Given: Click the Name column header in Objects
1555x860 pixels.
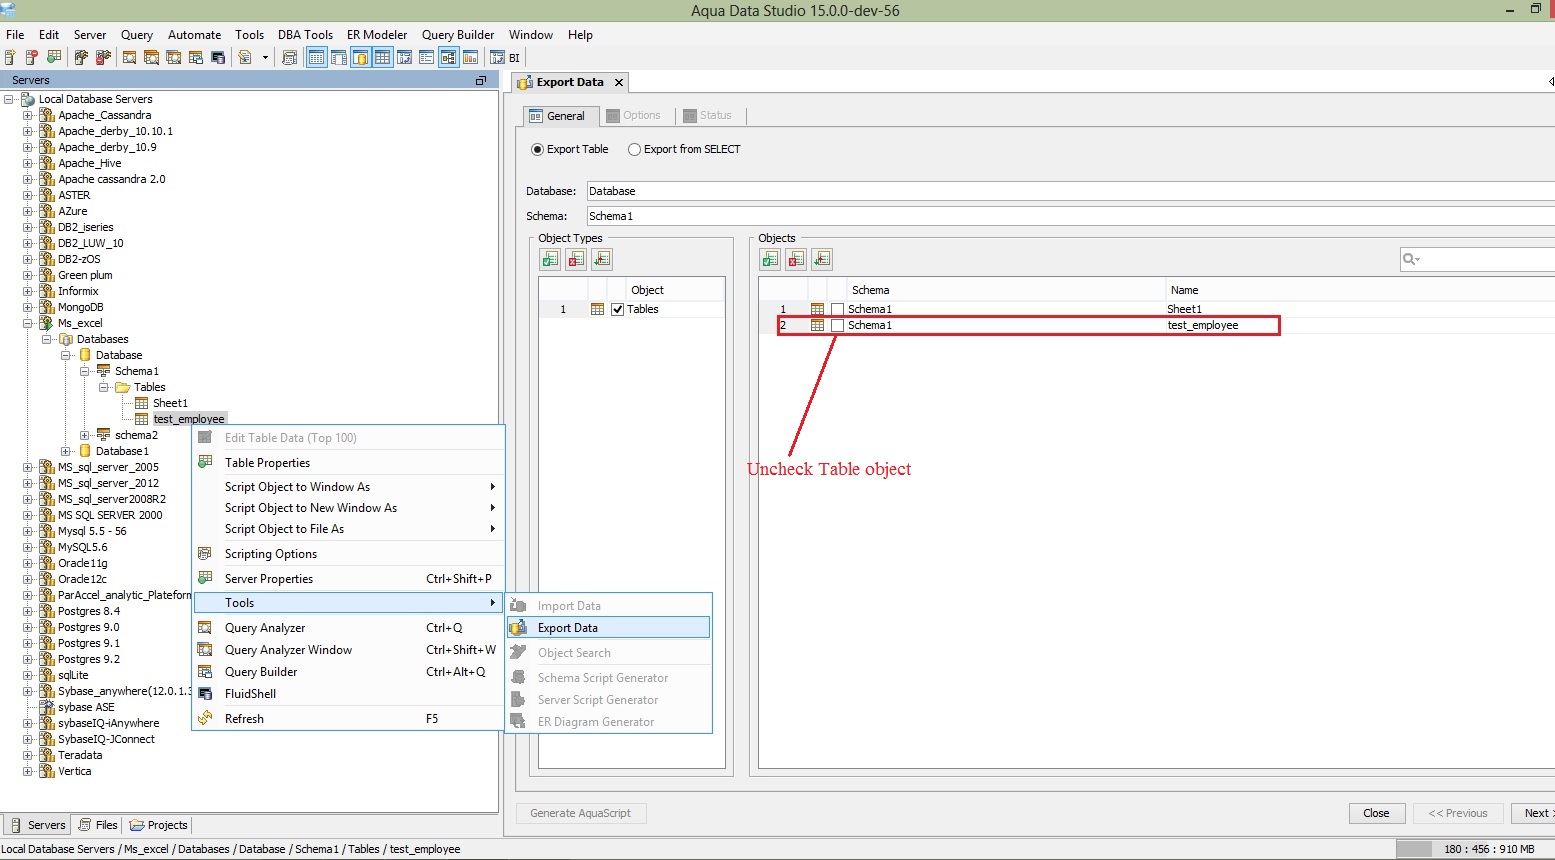Looking at the screenshot, I should tap(1184, 290).
